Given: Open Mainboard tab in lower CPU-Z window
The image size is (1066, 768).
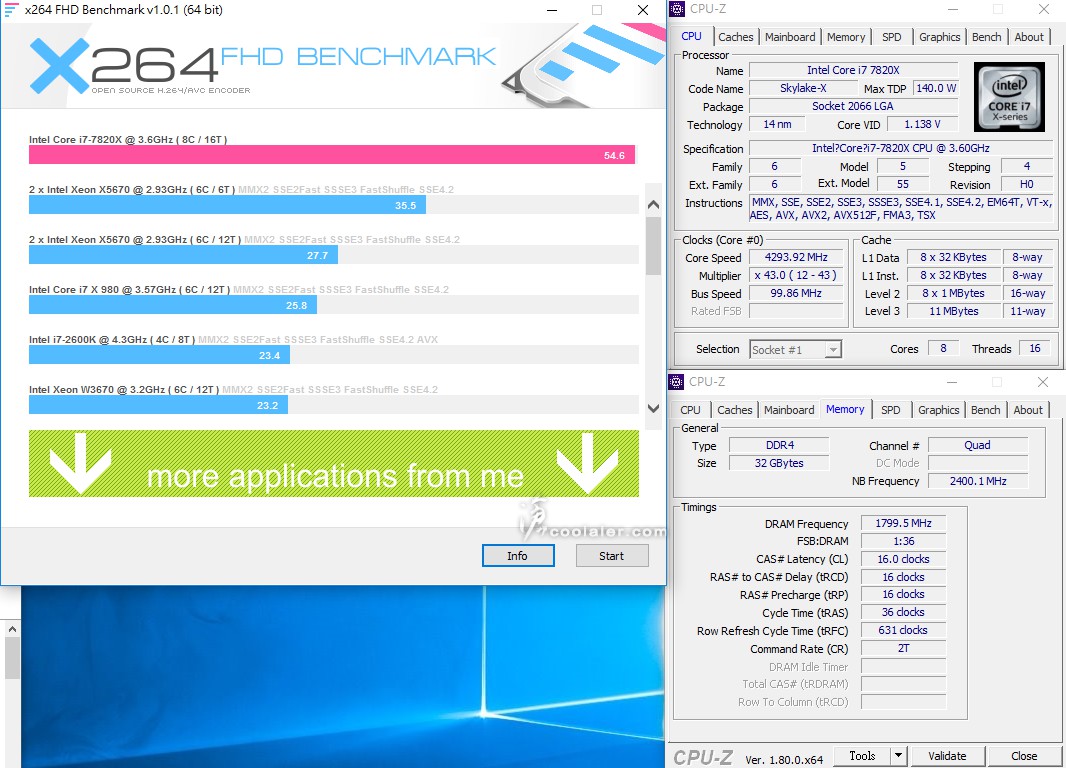Looking at the screenshot, I should (x=789, y=410).
